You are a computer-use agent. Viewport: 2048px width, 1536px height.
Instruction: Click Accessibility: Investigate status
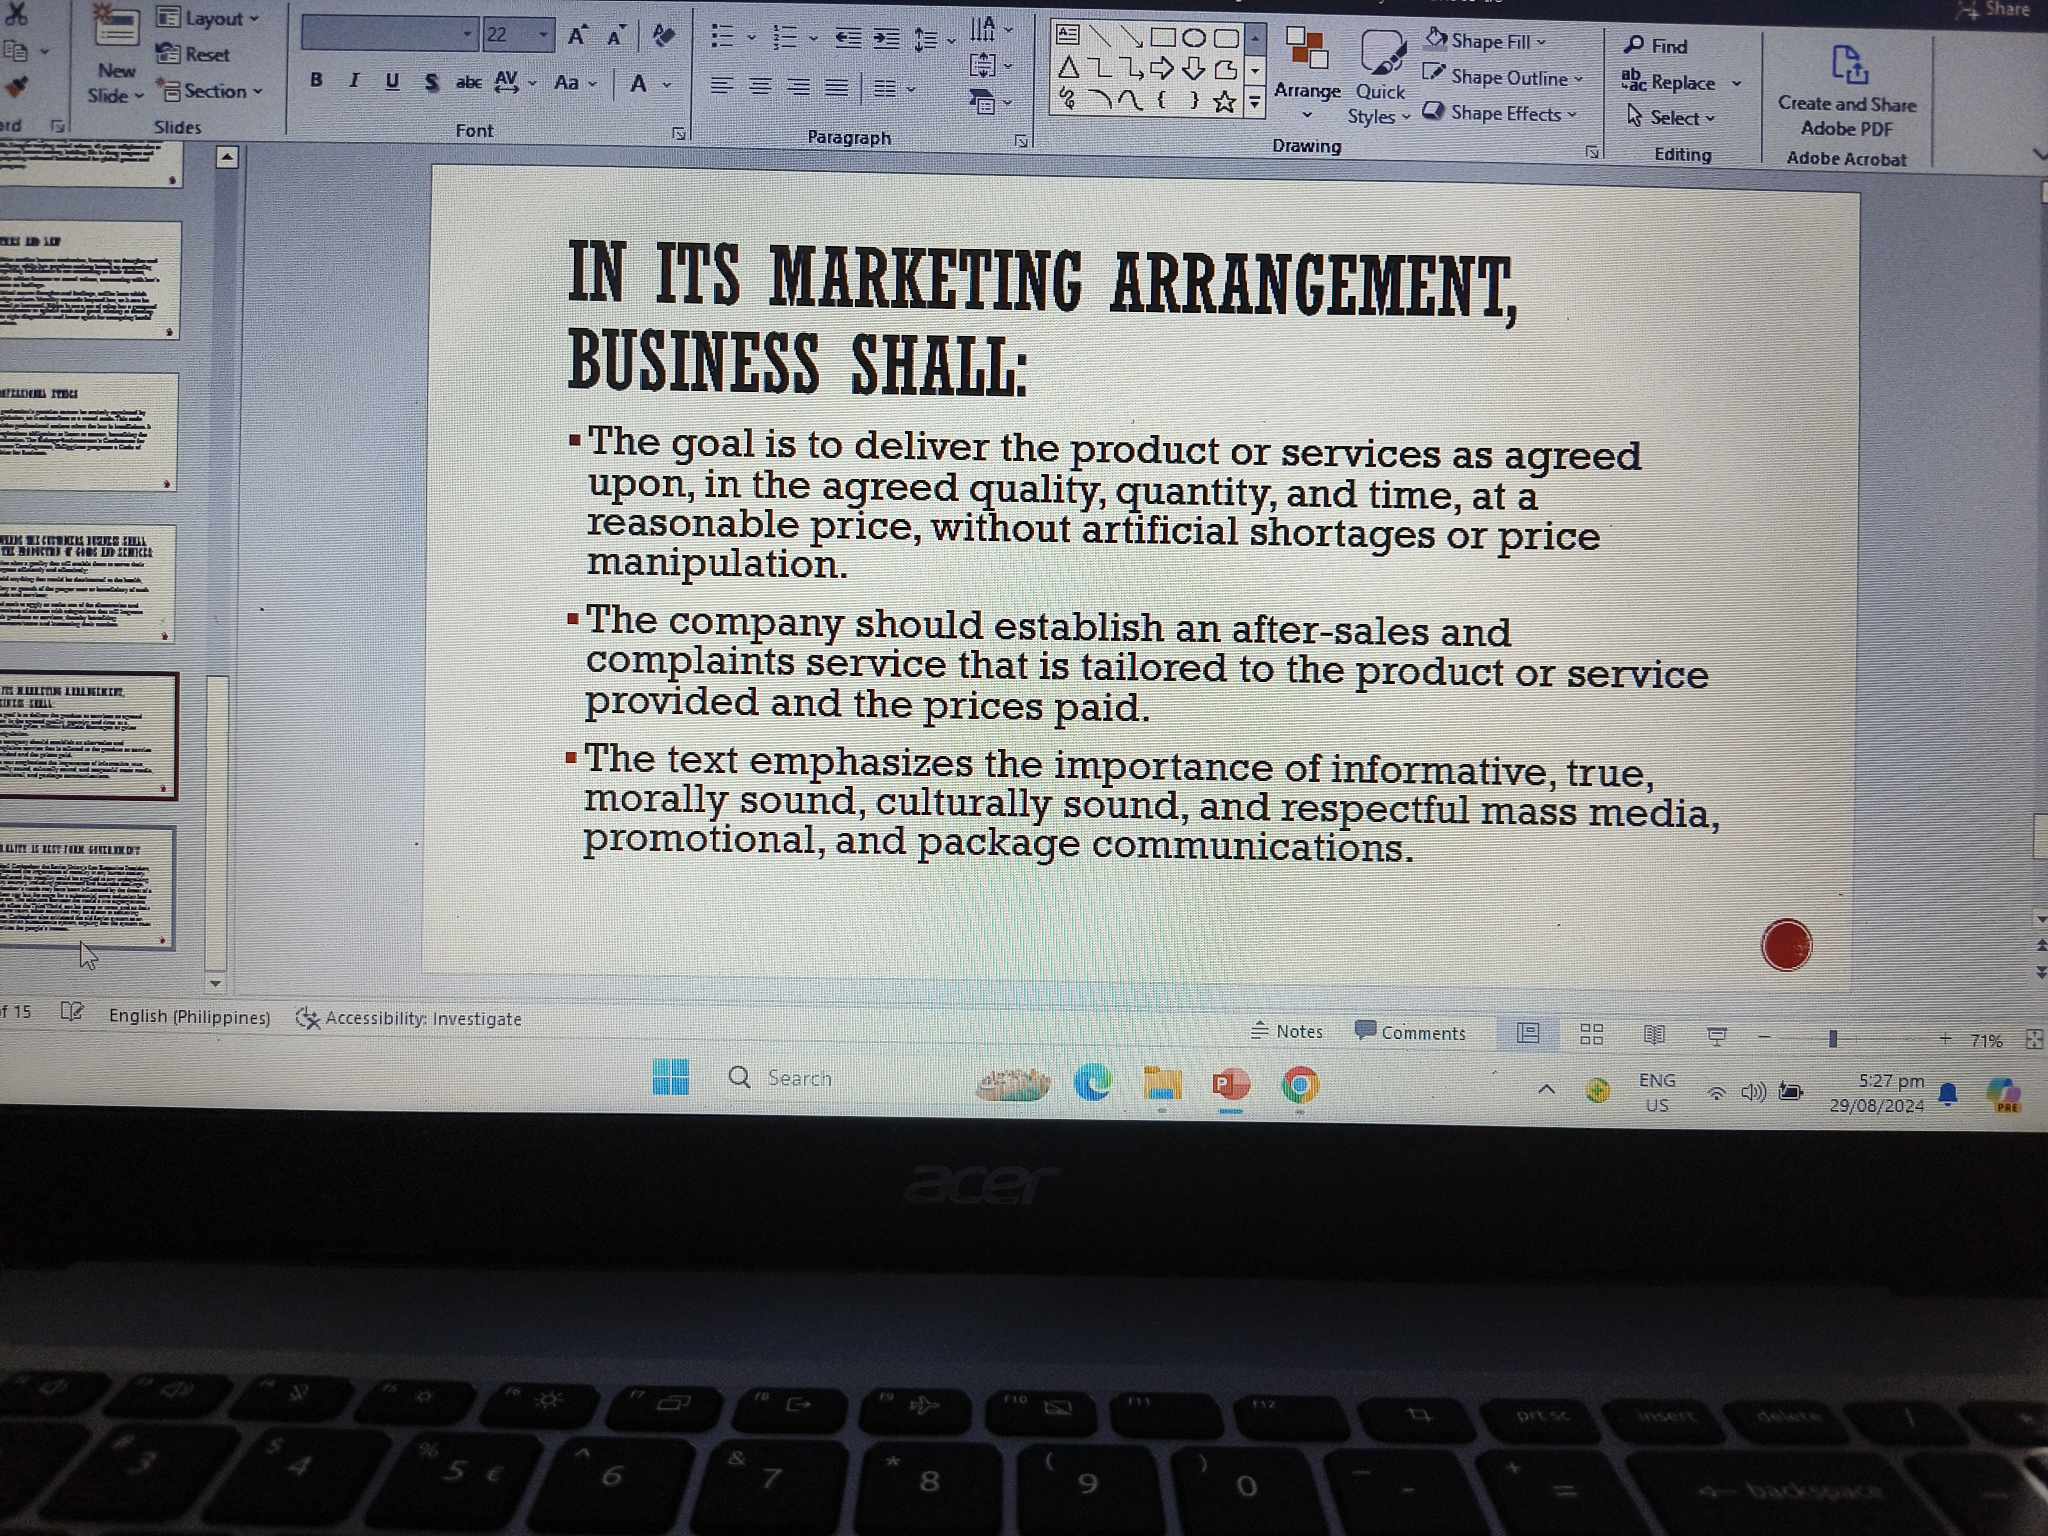(409, 1018)
